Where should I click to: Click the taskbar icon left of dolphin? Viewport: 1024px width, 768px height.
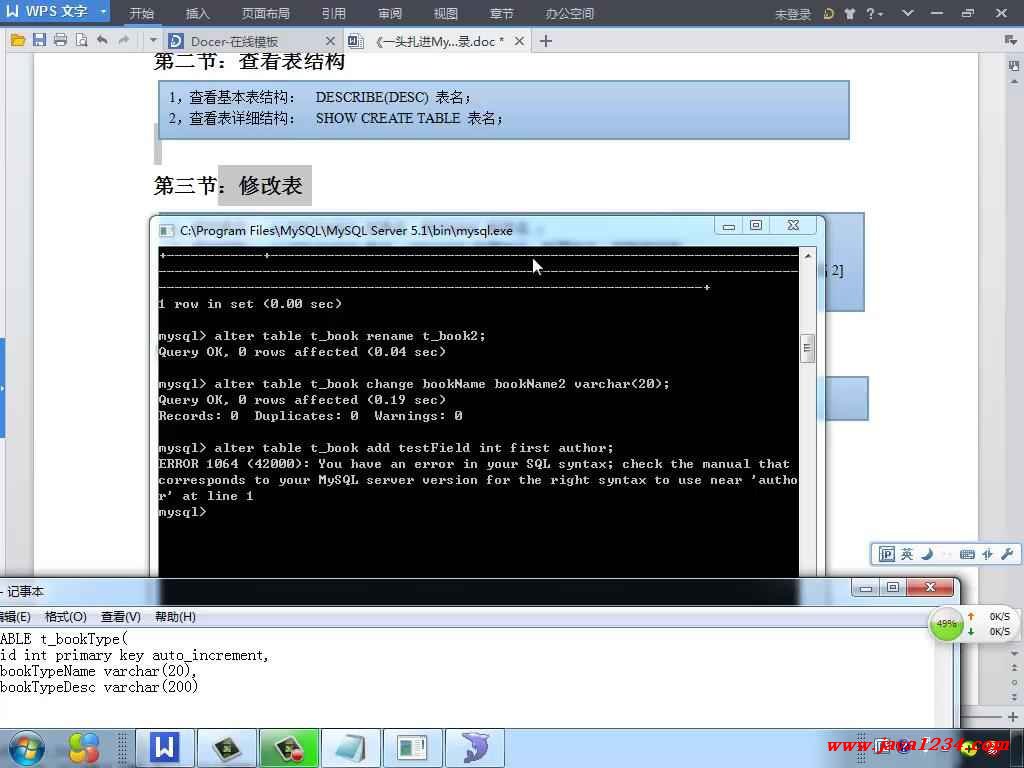413,748
